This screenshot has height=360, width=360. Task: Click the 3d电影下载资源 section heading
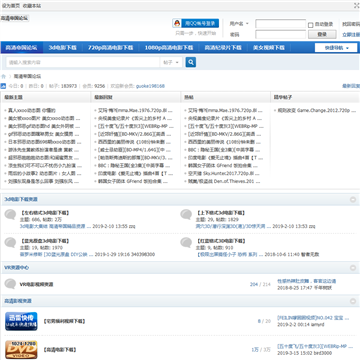point(21,199)
